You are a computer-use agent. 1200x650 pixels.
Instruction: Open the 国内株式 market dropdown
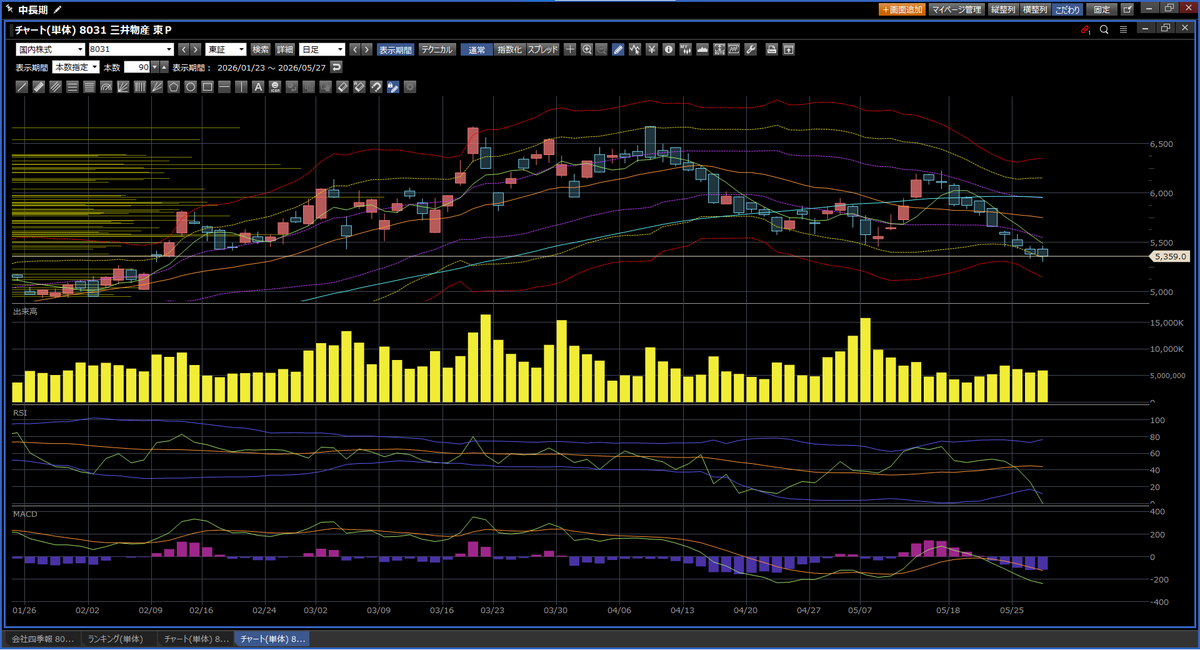tap(50, 49)
